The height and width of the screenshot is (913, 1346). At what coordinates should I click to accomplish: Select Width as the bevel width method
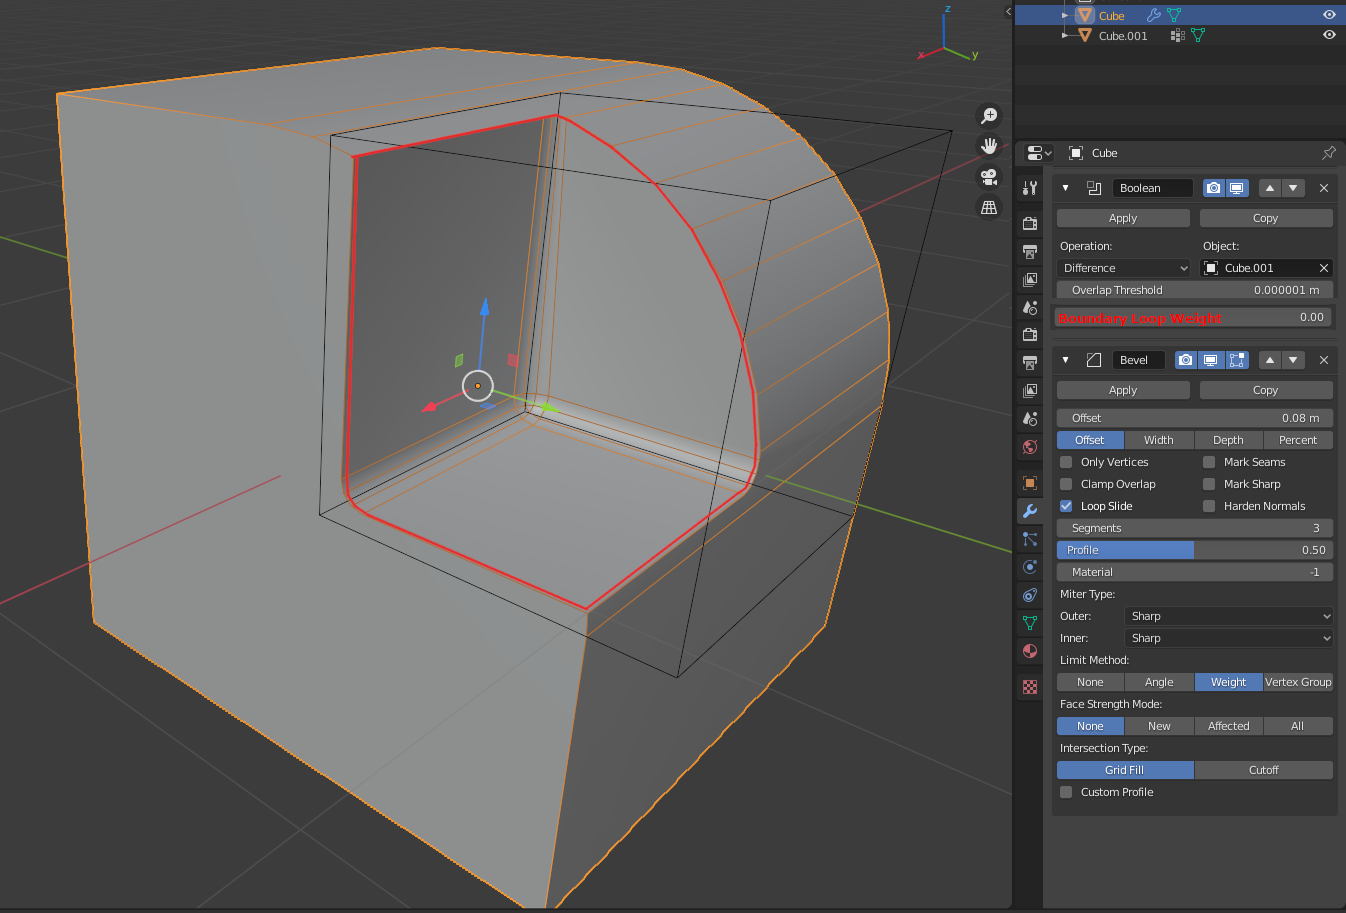click(1159, 440)
